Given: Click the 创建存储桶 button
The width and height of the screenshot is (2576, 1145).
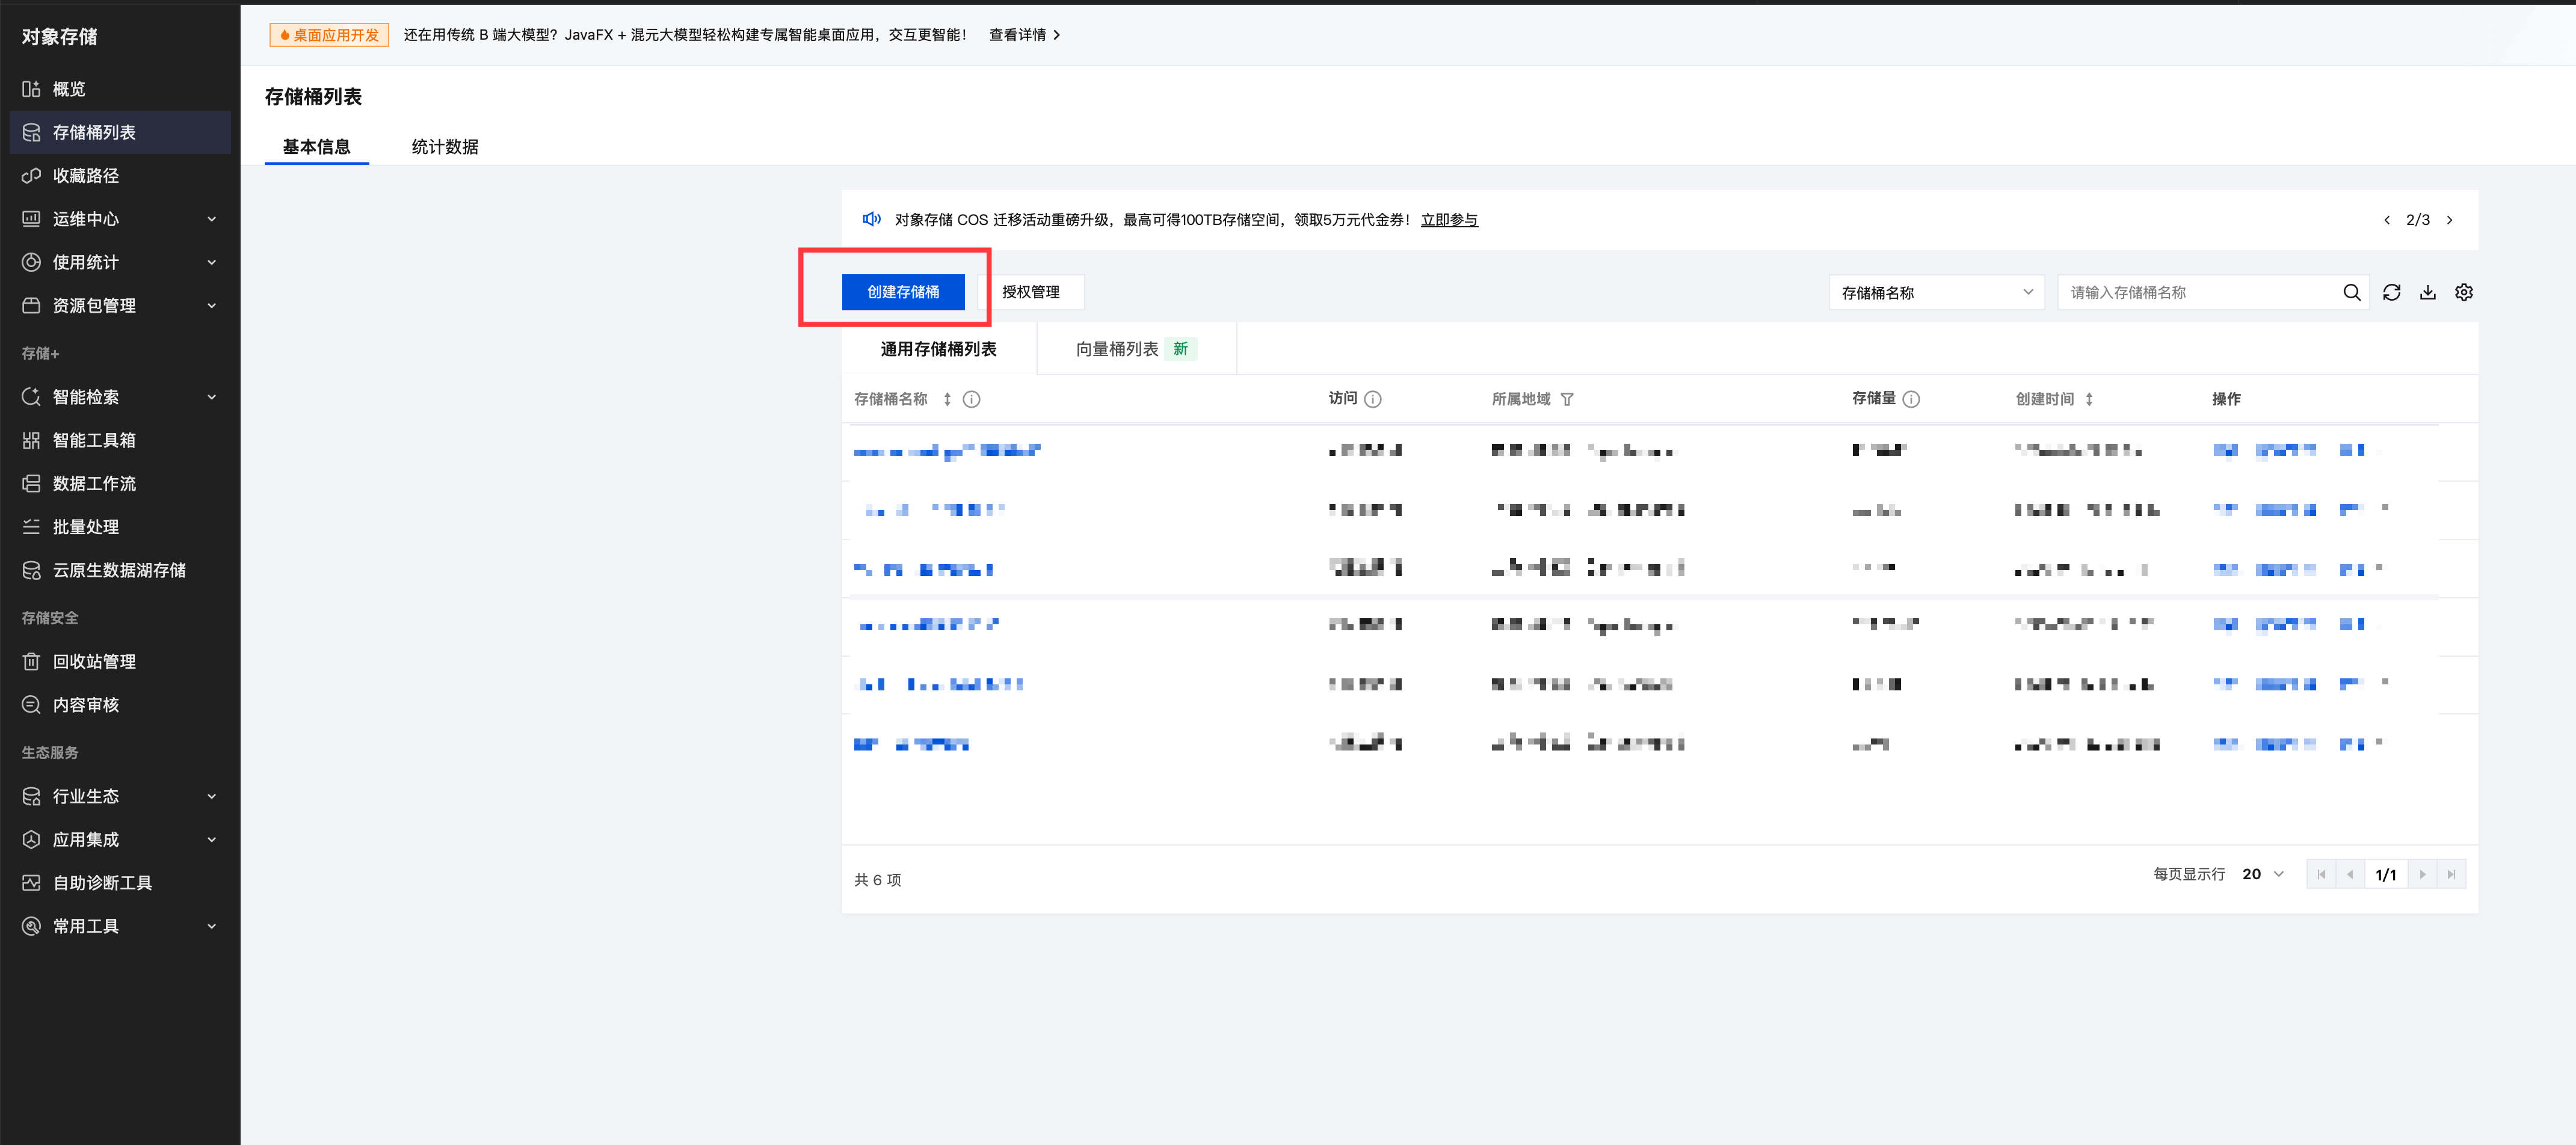Looking at the screenshot, I should [x=903, y=292].
